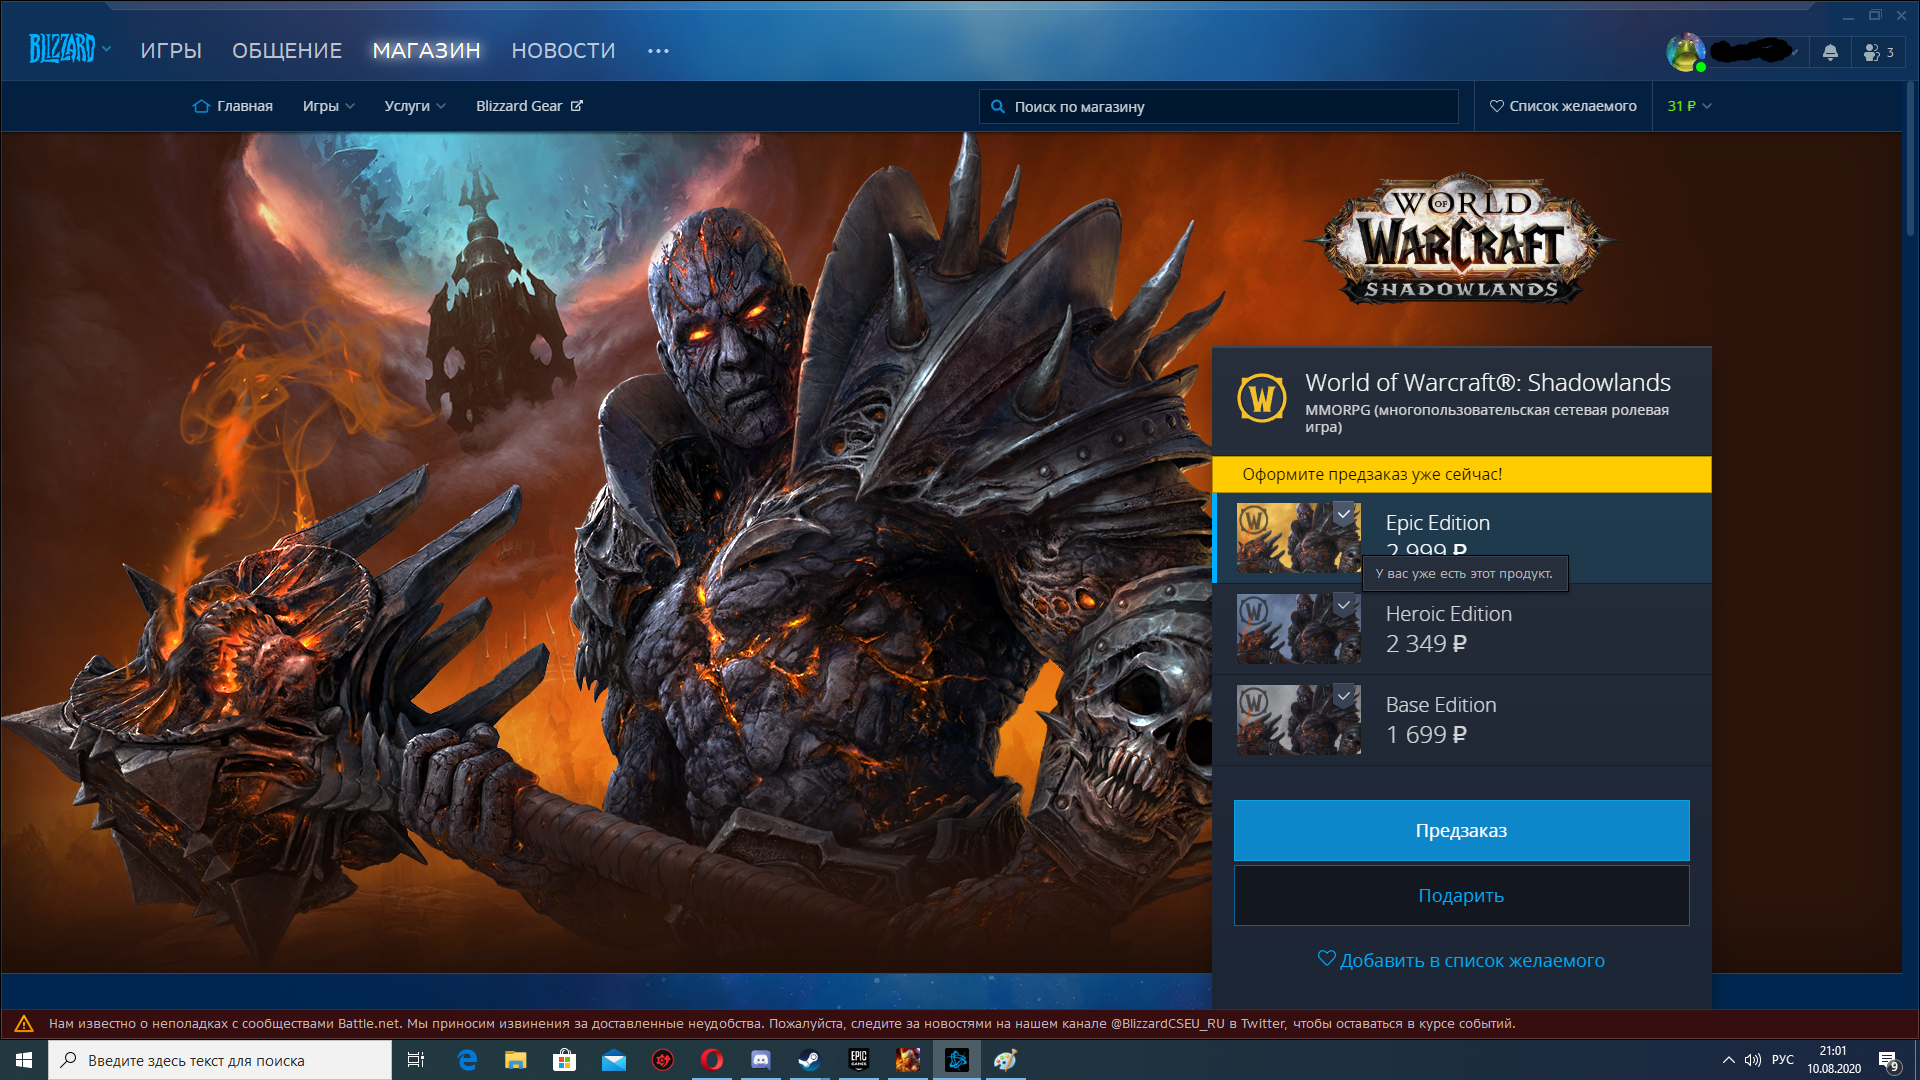Open the Windows Action Center notifications
The width and height of the screenshot is (1920, 1080).
click(x=1889, y=1061)
